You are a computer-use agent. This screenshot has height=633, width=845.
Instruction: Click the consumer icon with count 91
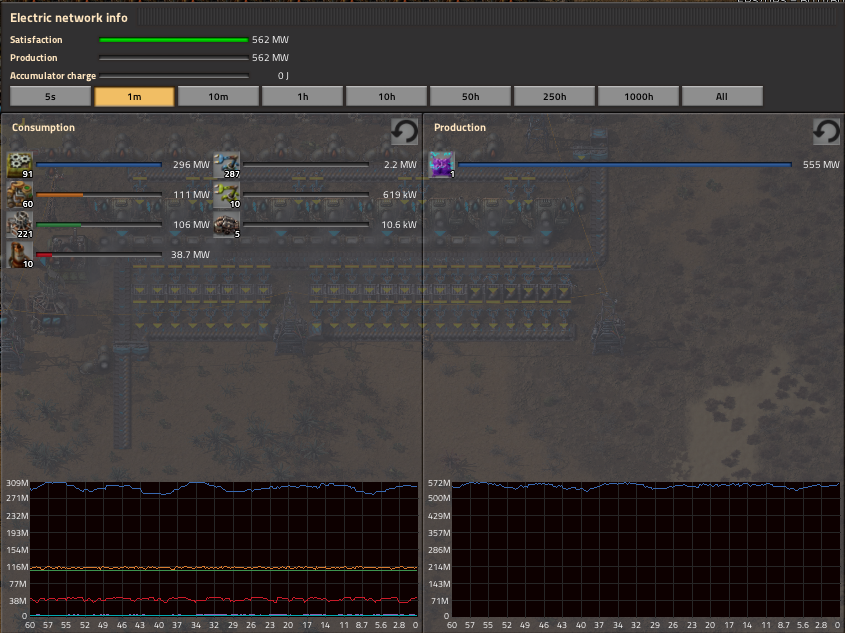[20, 165]
